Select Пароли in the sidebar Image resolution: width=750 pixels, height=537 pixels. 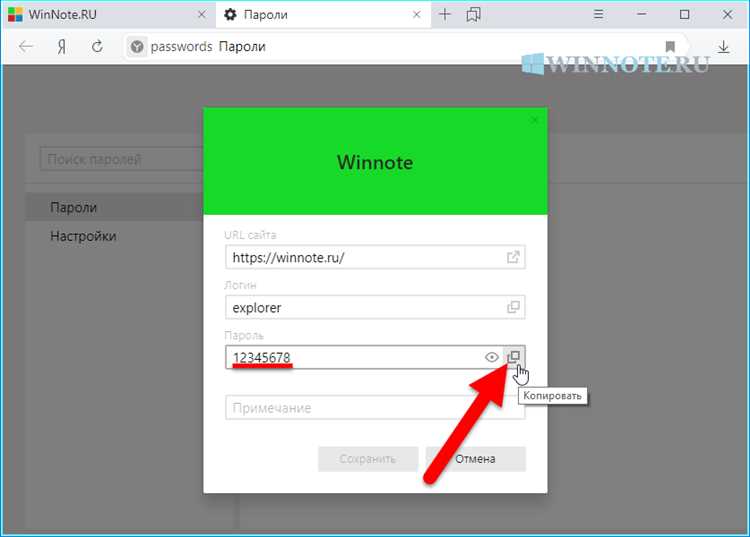[74, 207]
